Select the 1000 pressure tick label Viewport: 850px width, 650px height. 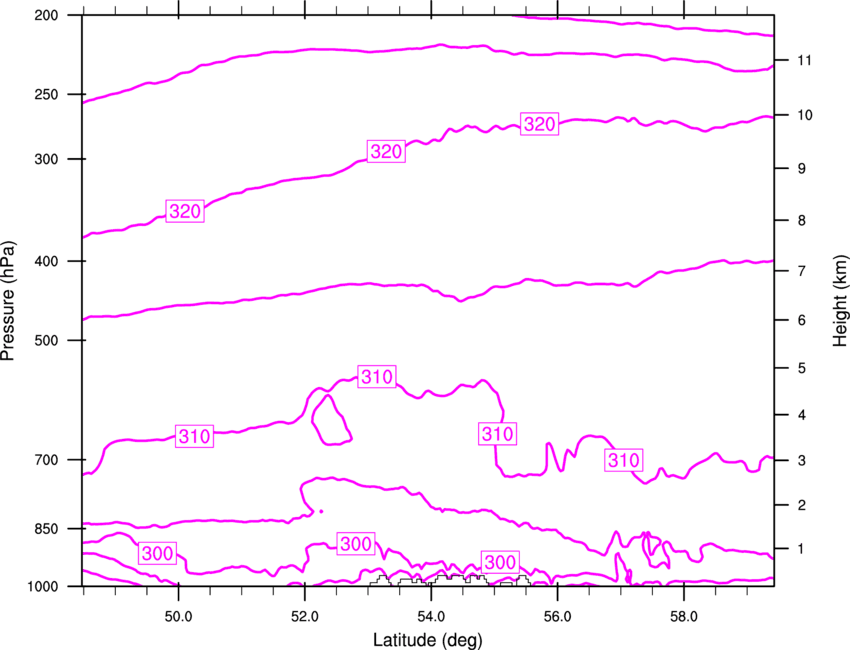click(x=43, y=587)
